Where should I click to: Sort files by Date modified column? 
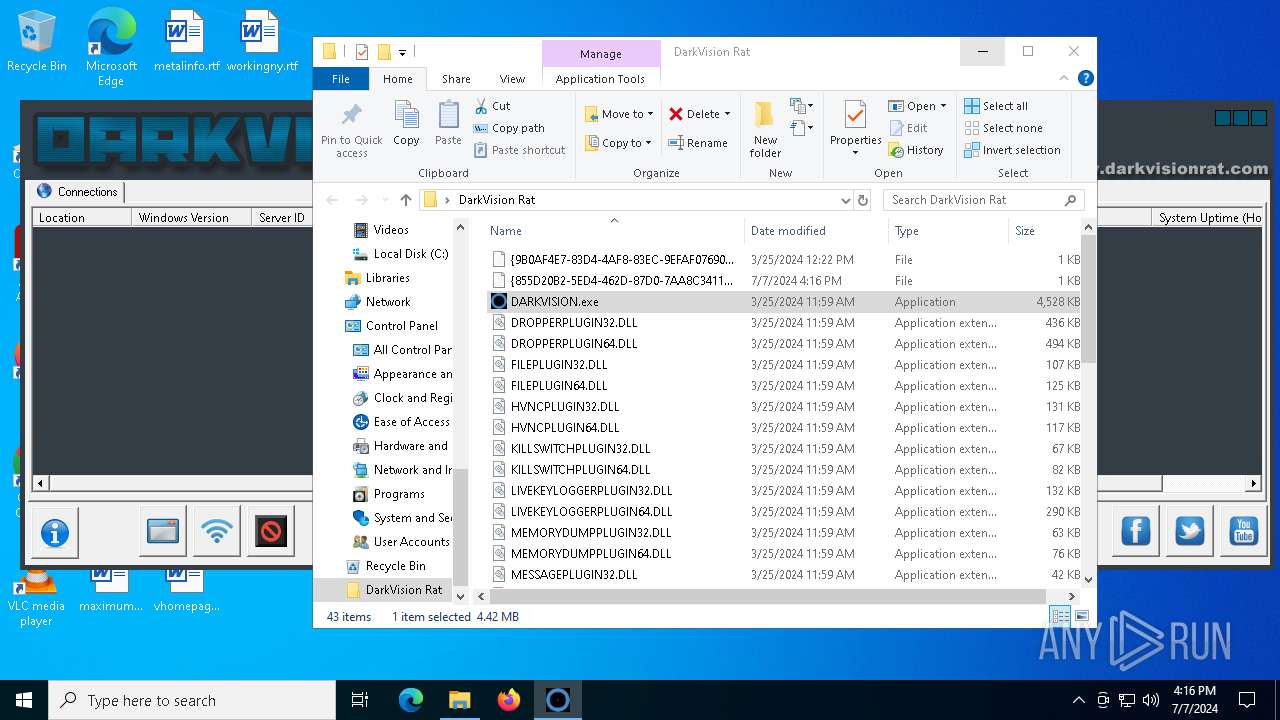tap(816, 231)
